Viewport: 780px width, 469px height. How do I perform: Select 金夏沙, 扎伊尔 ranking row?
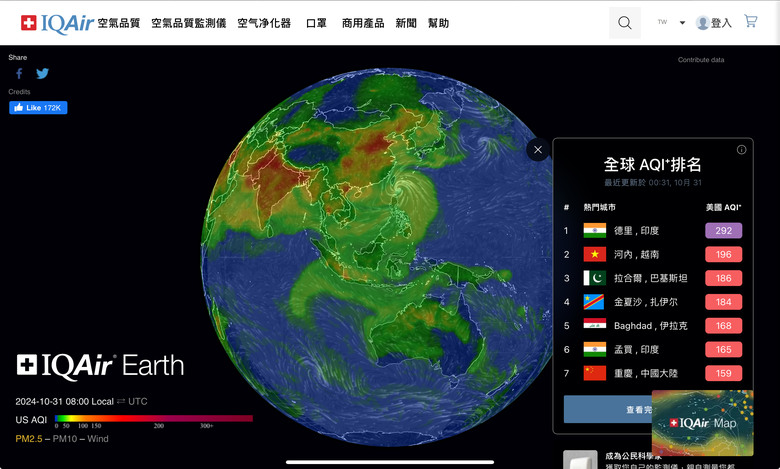pos(653,302)
